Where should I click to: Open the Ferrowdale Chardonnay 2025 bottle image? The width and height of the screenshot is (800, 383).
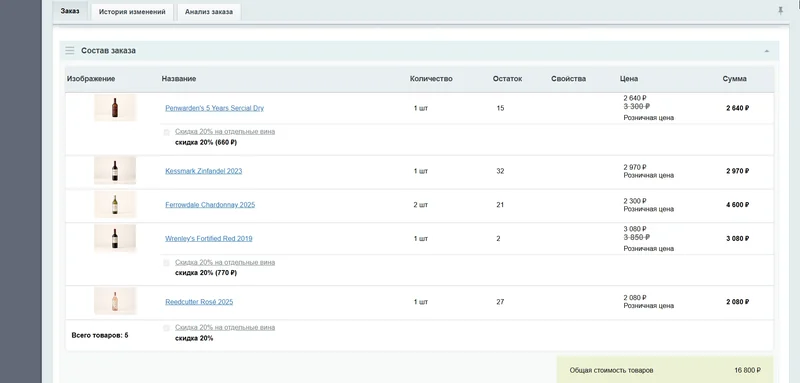(115, 205)
